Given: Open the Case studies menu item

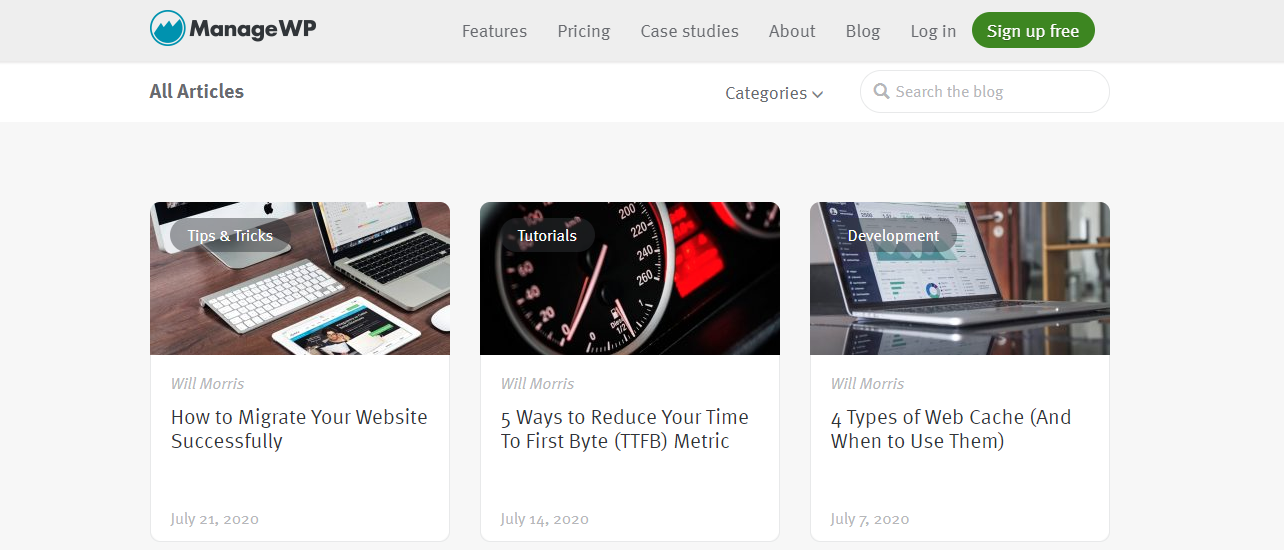Looking at the screenshot, I should point(690,31).
